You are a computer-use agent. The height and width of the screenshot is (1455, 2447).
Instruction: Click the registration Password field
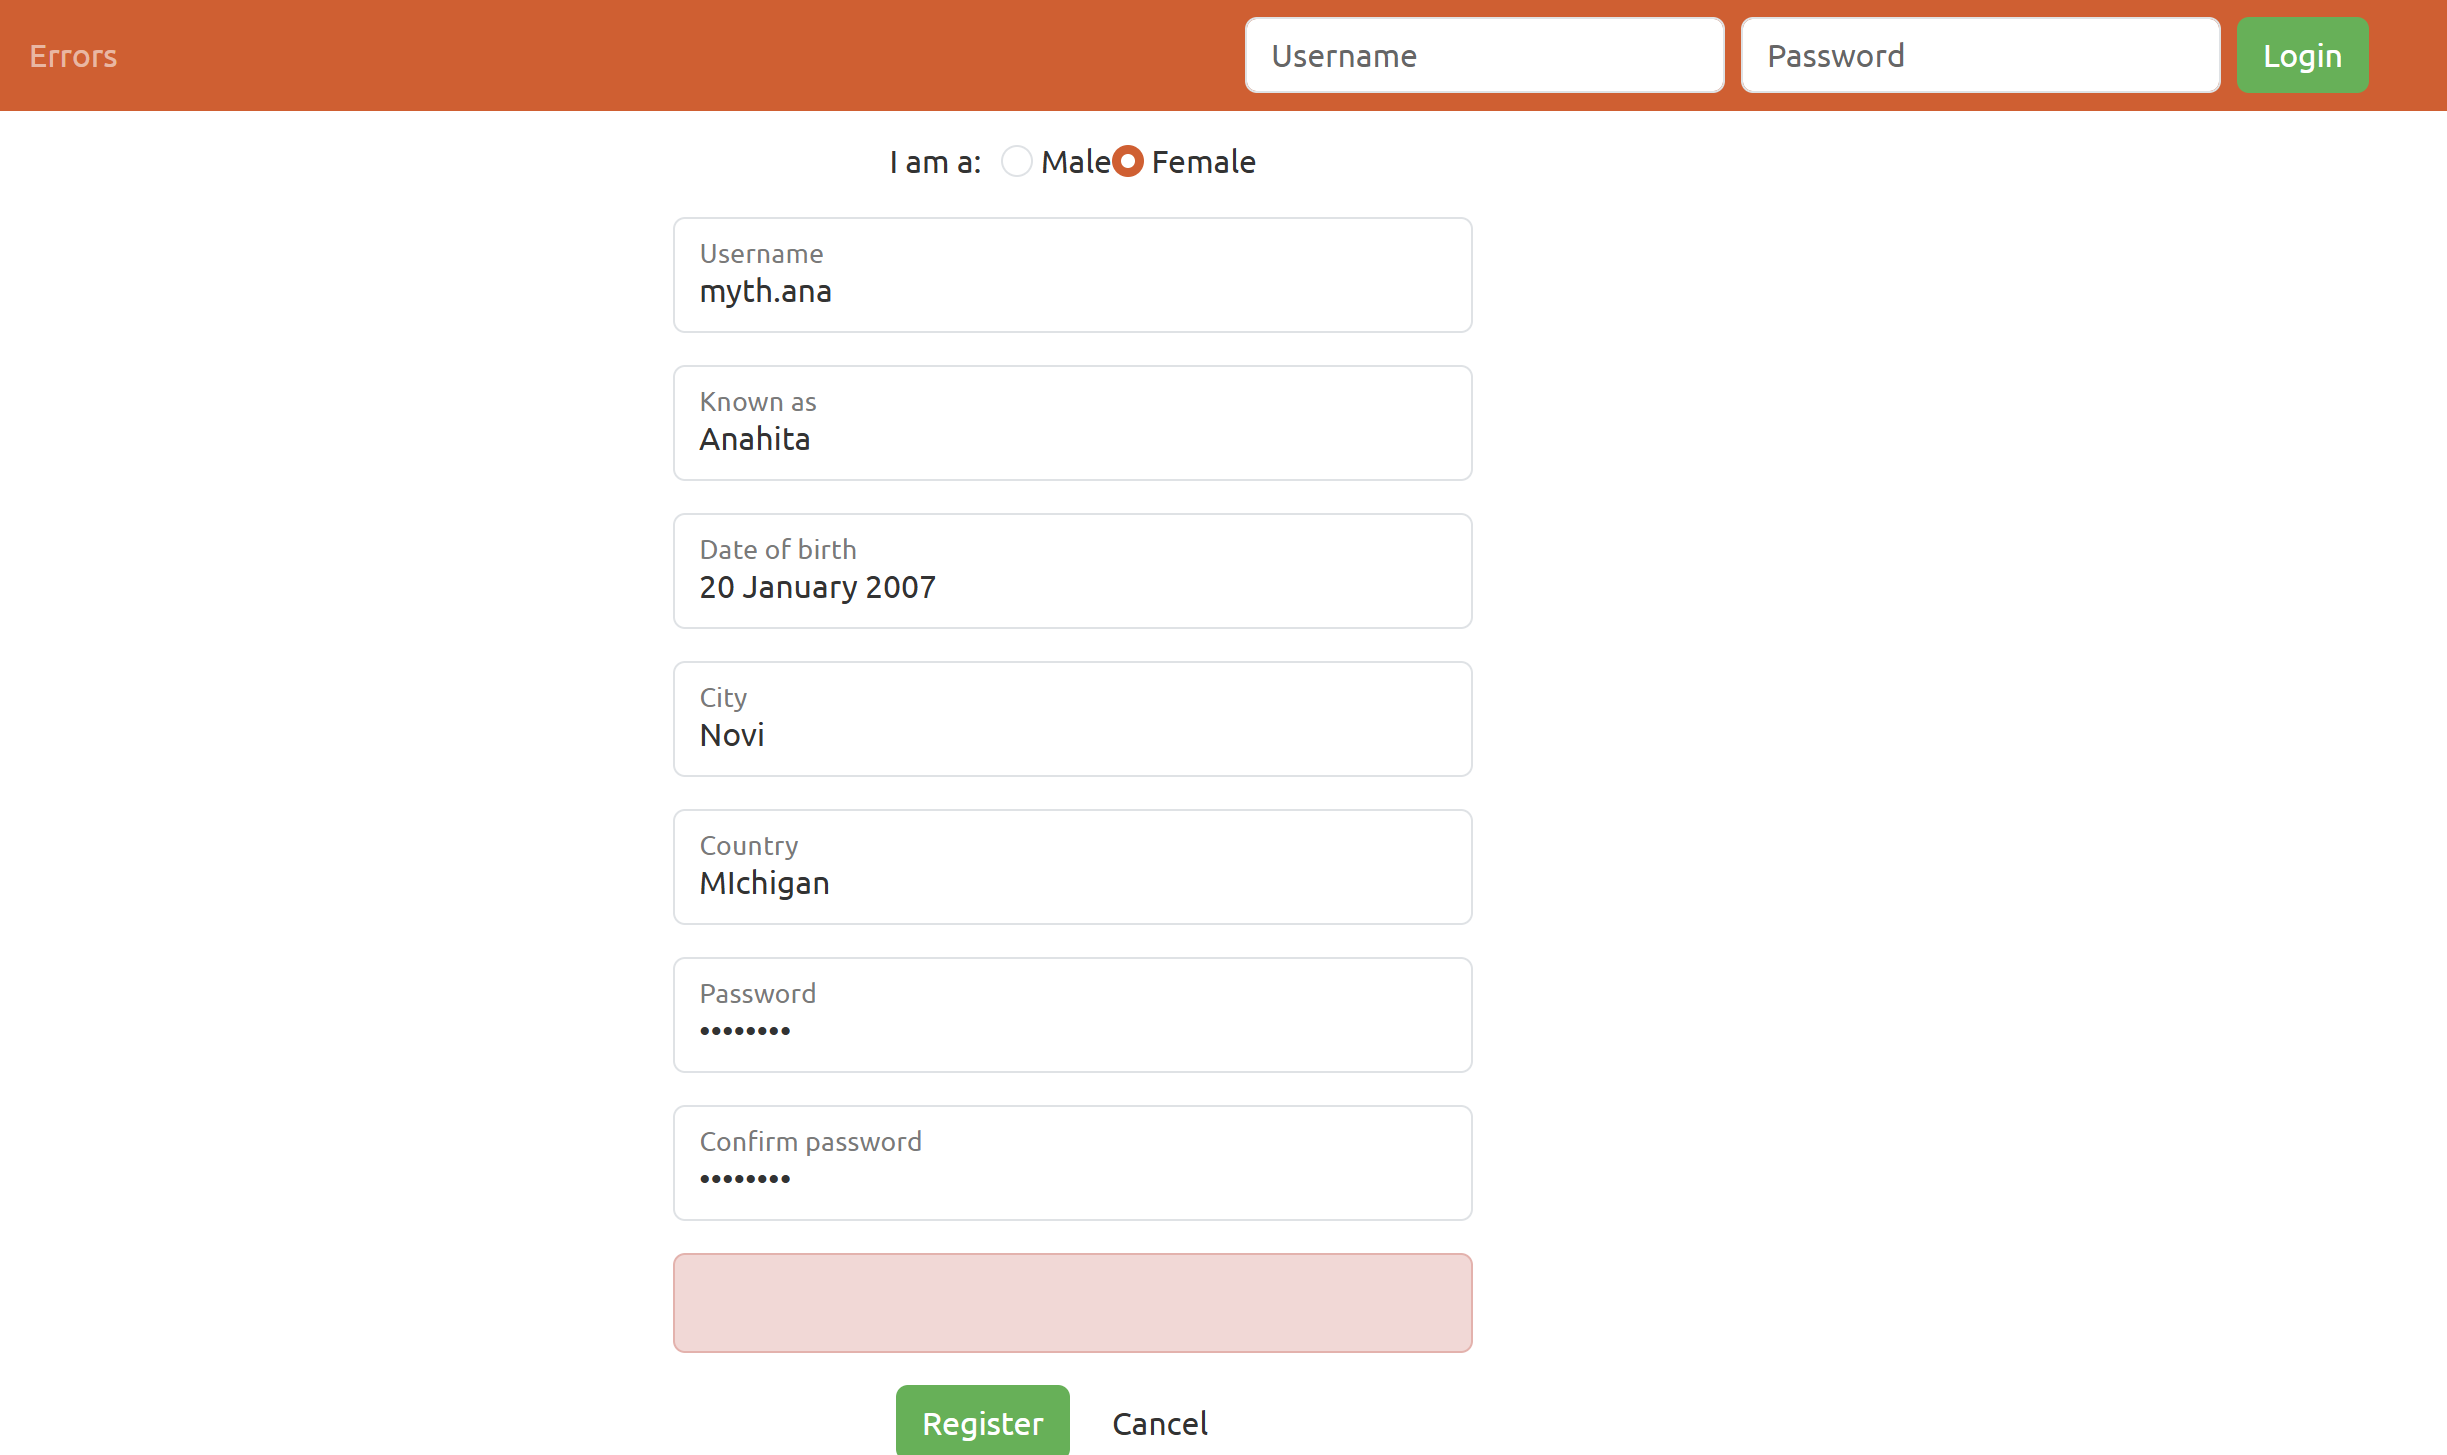(1072, 1015)
